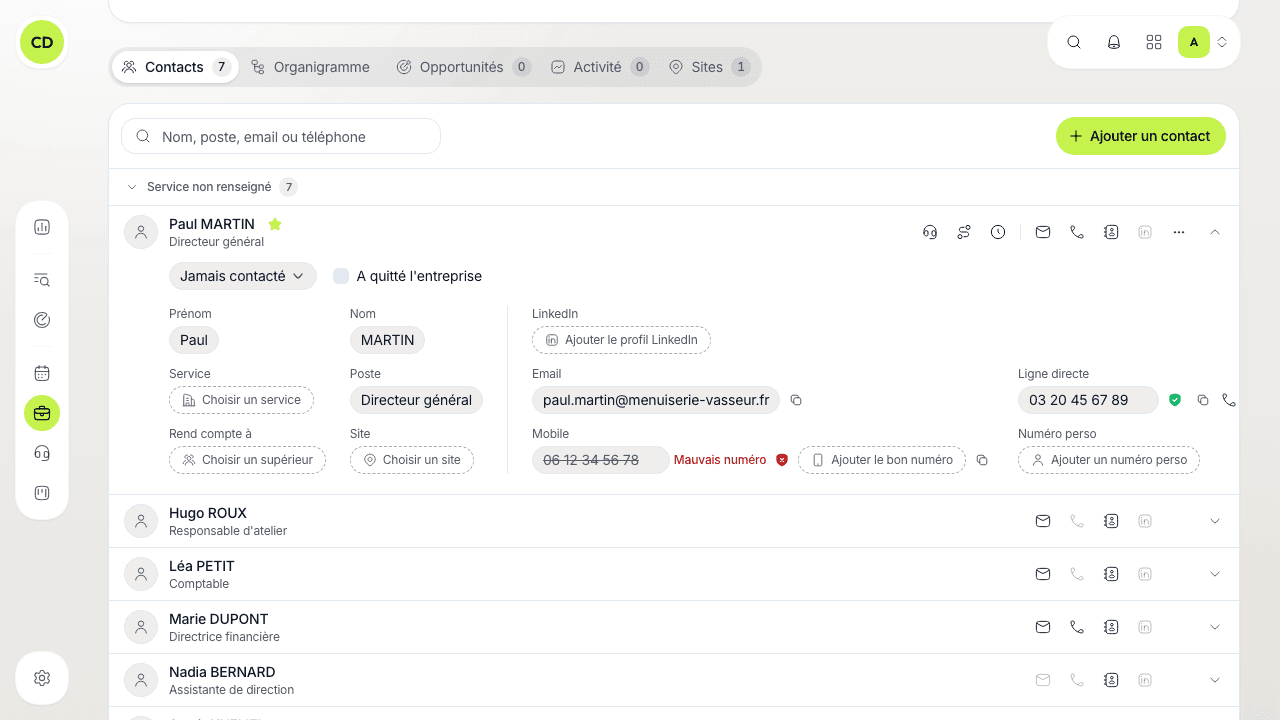1280x720 pixels.
Task: Toggle Paul MARTIN's favorite star
Action: pos(275,224)
